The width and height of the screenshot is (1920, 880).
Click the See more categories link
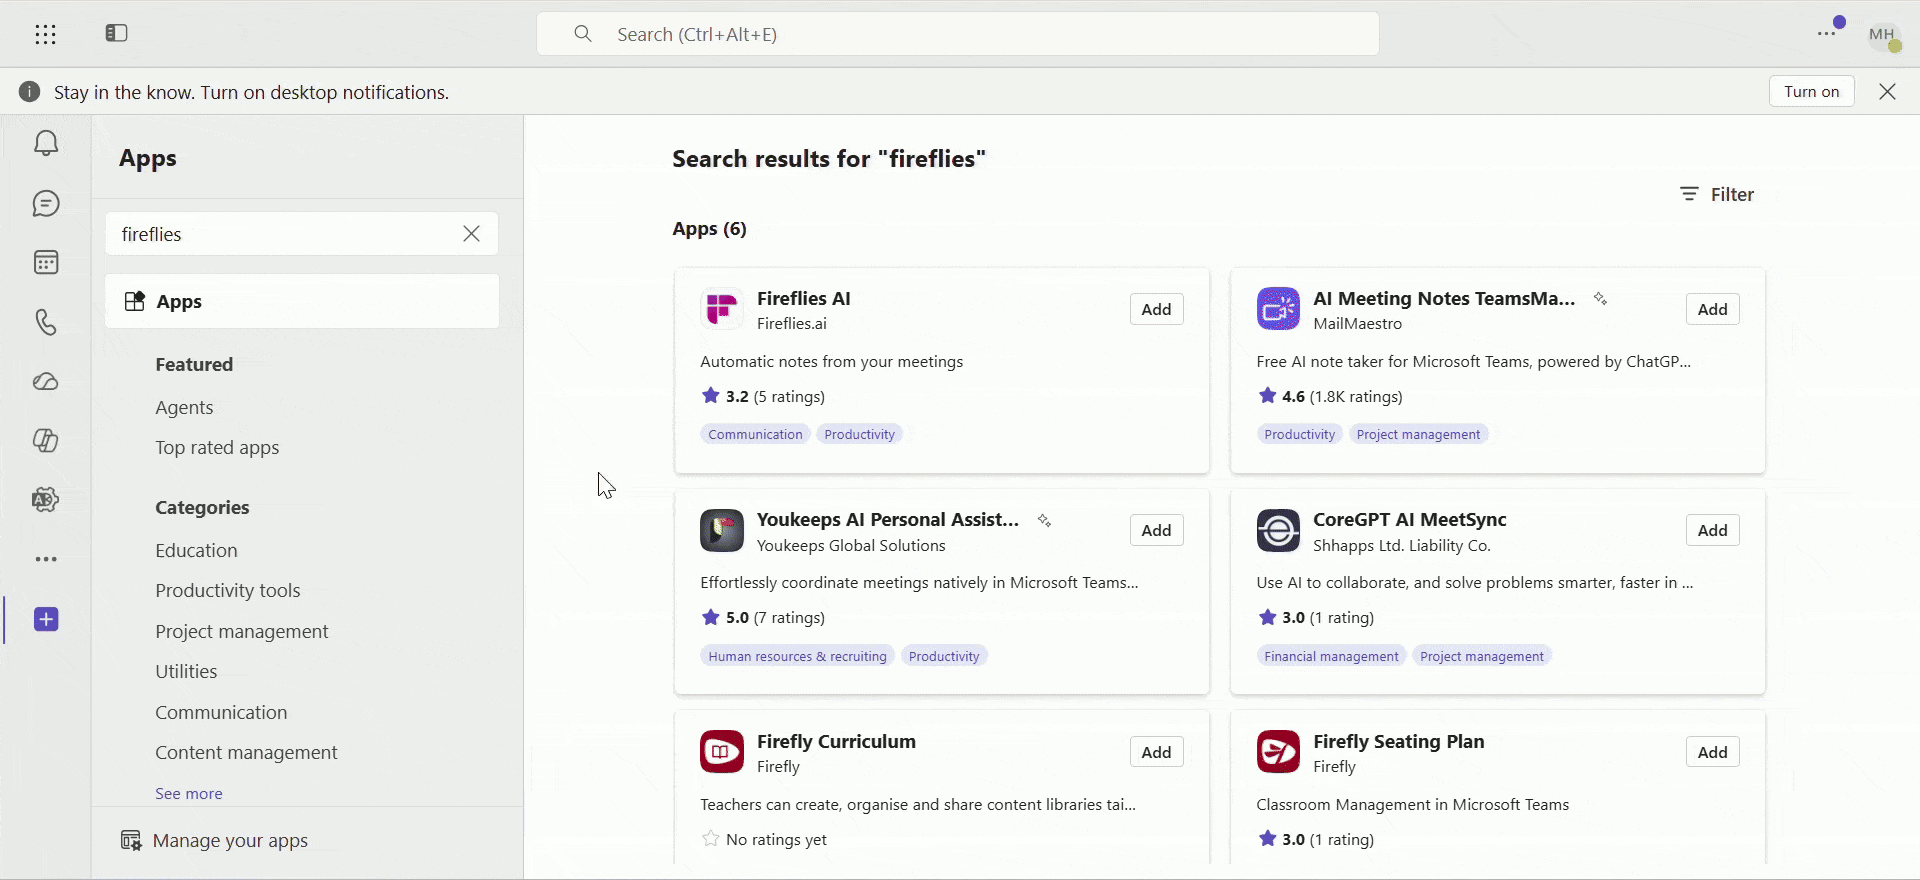click(189, 793)
